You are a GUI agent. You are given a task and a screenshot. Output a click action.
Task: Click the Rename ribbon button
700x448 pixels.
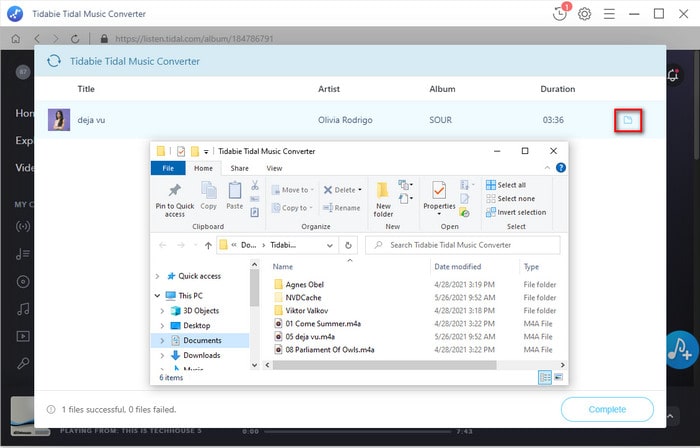[x=342, y=207]
